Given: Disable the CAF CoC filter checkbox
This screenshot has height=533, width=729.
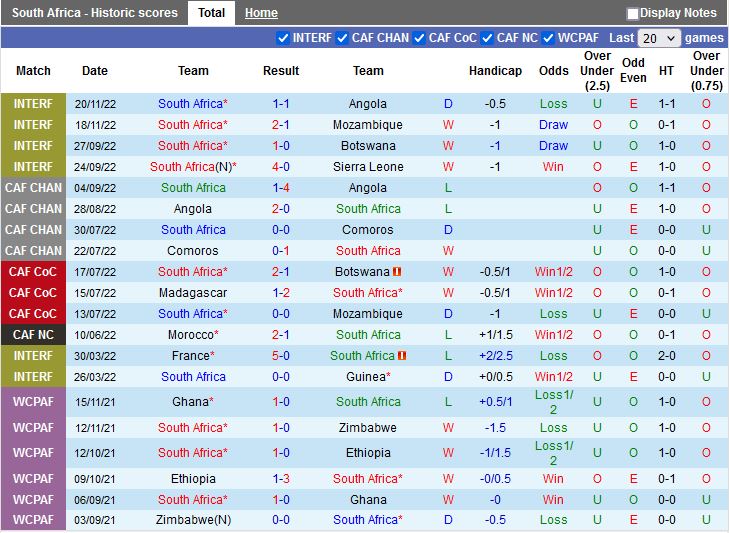Looking at the screenshot, I should [x=419, y=38].
